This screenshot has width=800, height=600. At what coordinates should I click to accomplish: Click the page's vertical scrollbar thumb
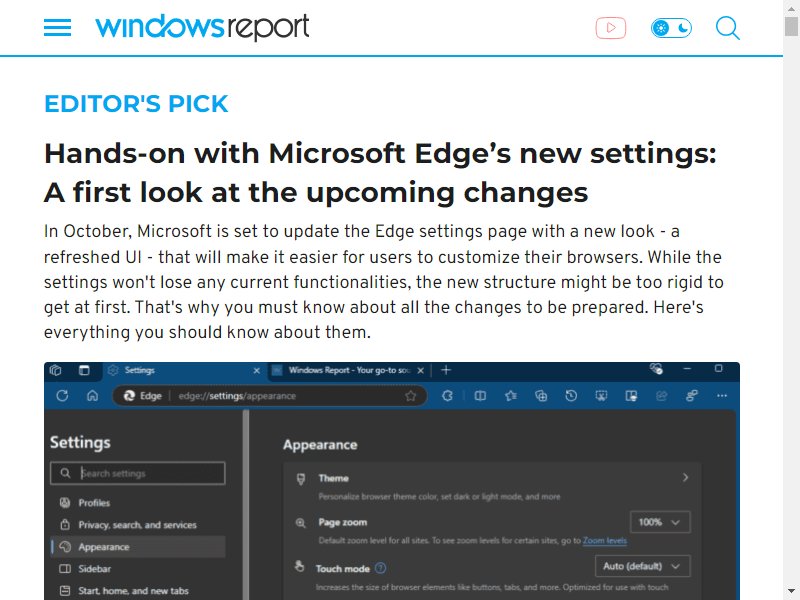[x=791, y=26]
